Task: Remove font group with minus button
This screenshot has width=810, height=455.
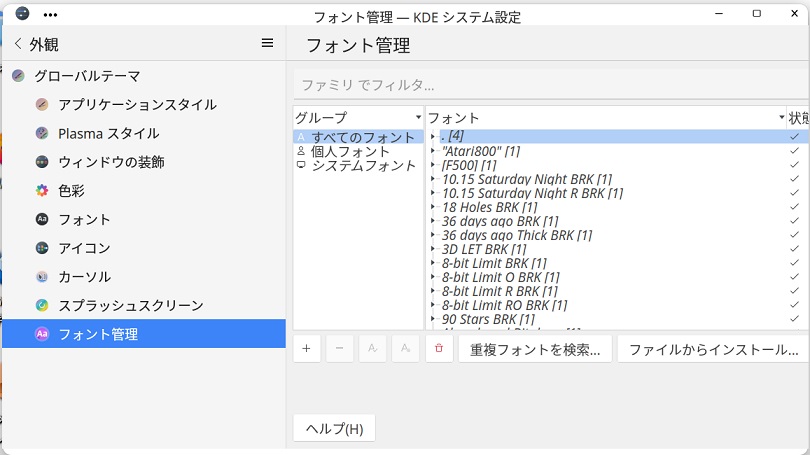Action: pyautogui.click(x=339, y=349)
